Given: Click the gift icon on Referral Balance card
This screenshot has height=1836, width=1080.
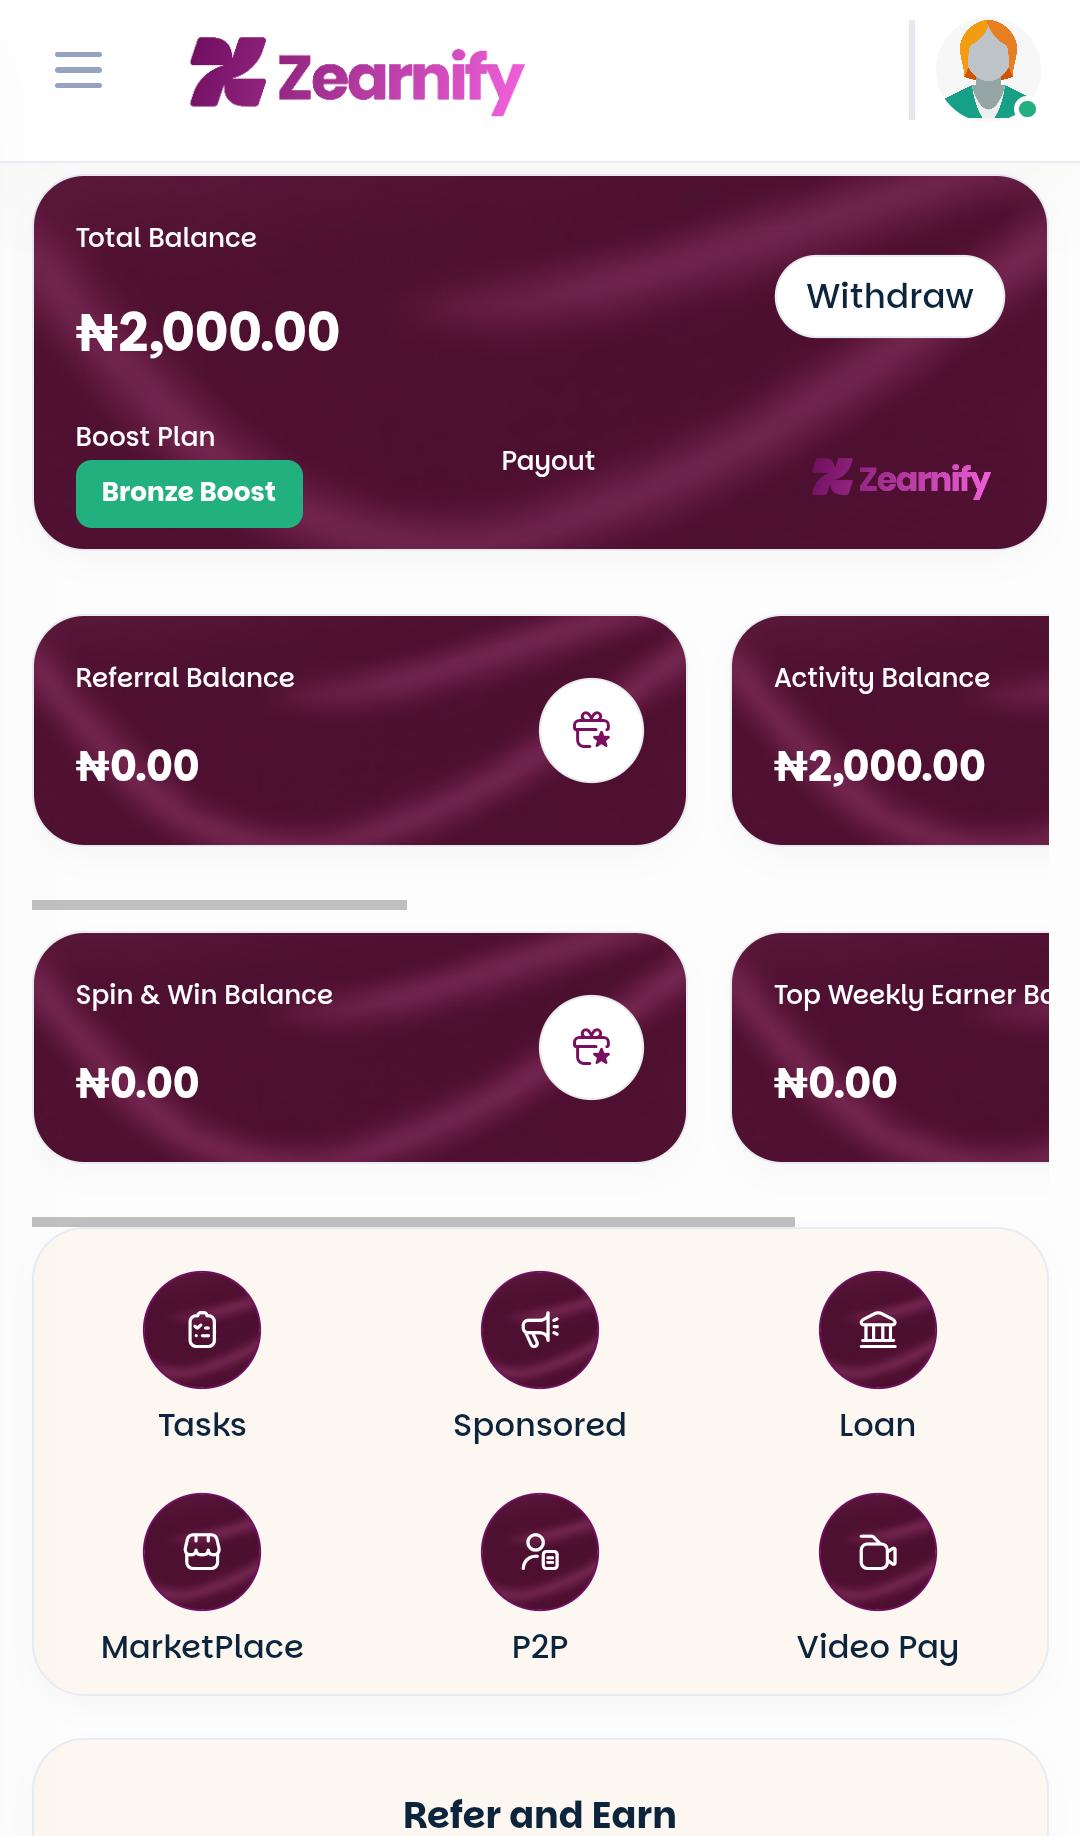Looking at the screenshot, I should (x=592, y=731).
